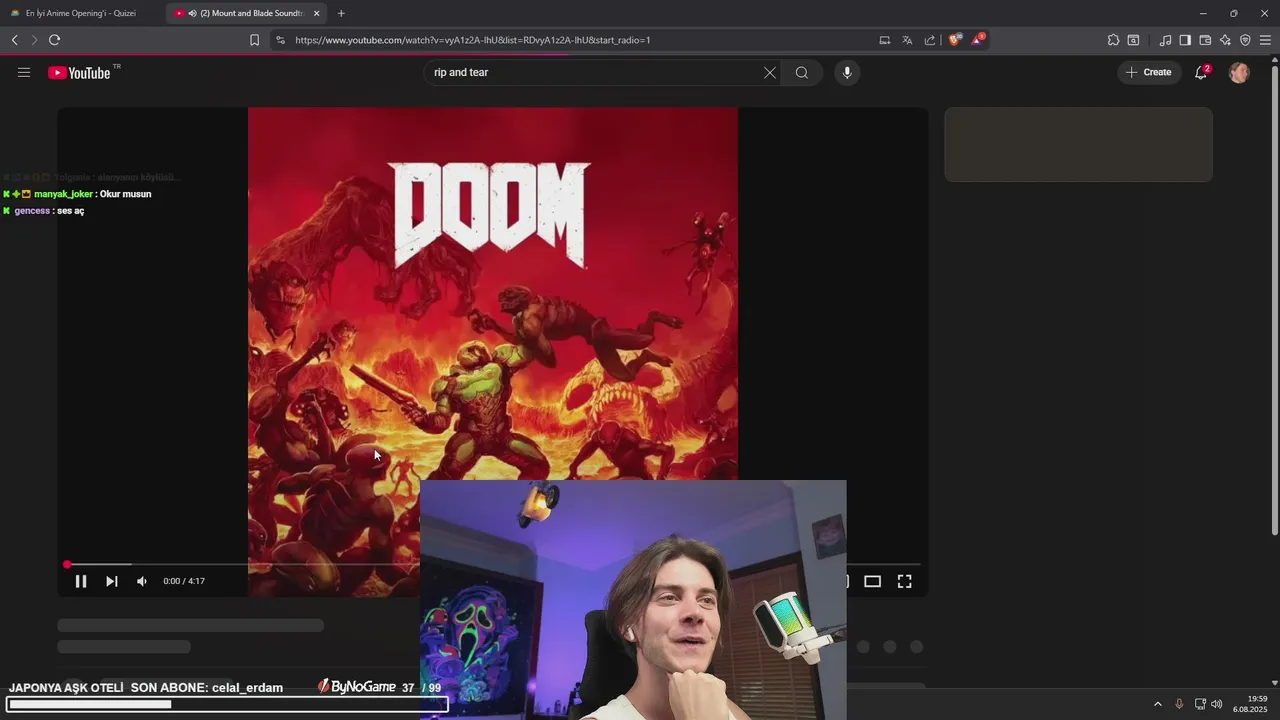Open a new browser tab
This screenshot has height=720, width=1280.
point(341,13)
